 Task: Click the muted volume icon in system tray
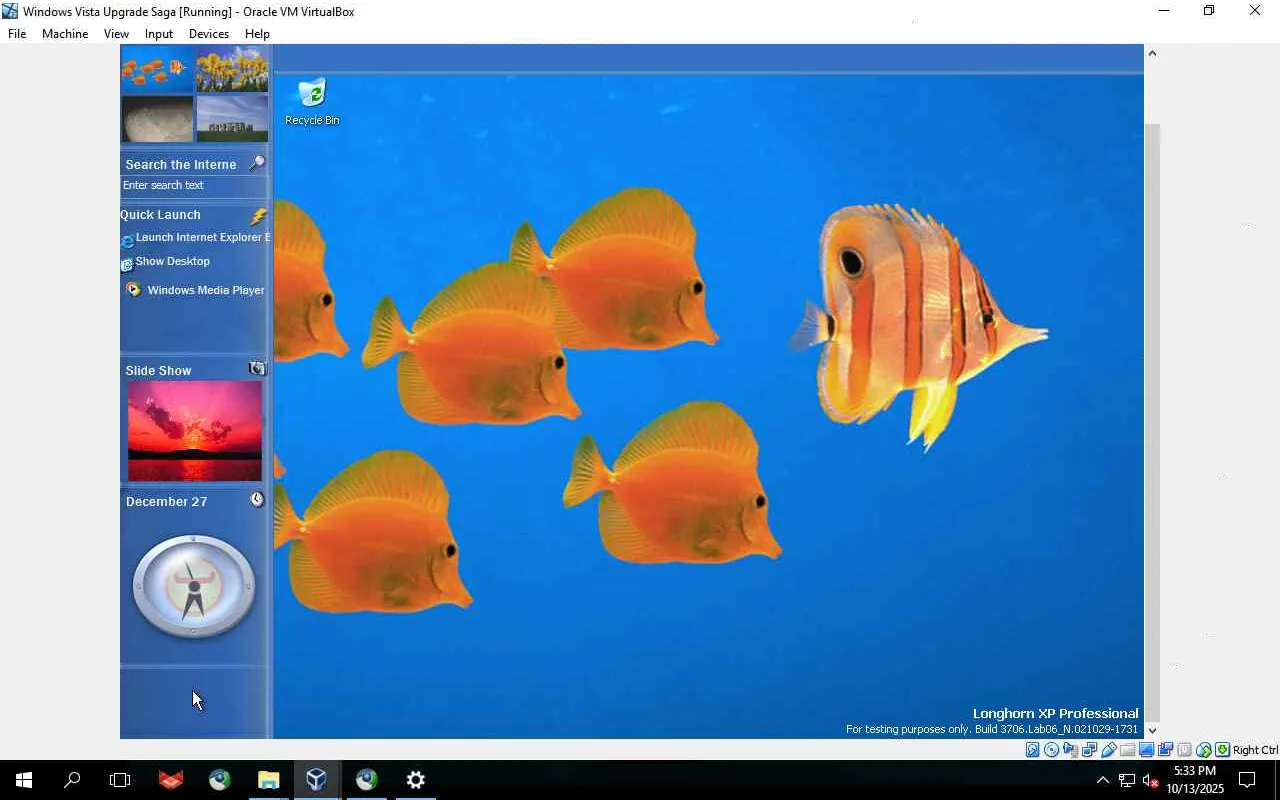tap(1150, 780)
